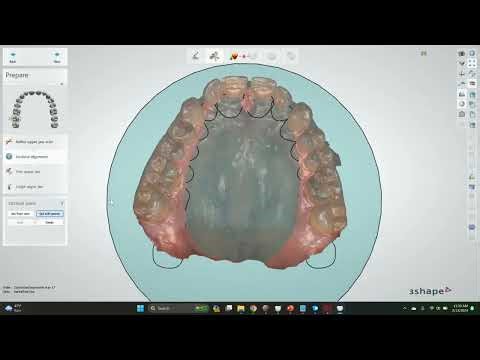Click the highlighted Set with points button

pyautogui.click(x=50, y=214)
